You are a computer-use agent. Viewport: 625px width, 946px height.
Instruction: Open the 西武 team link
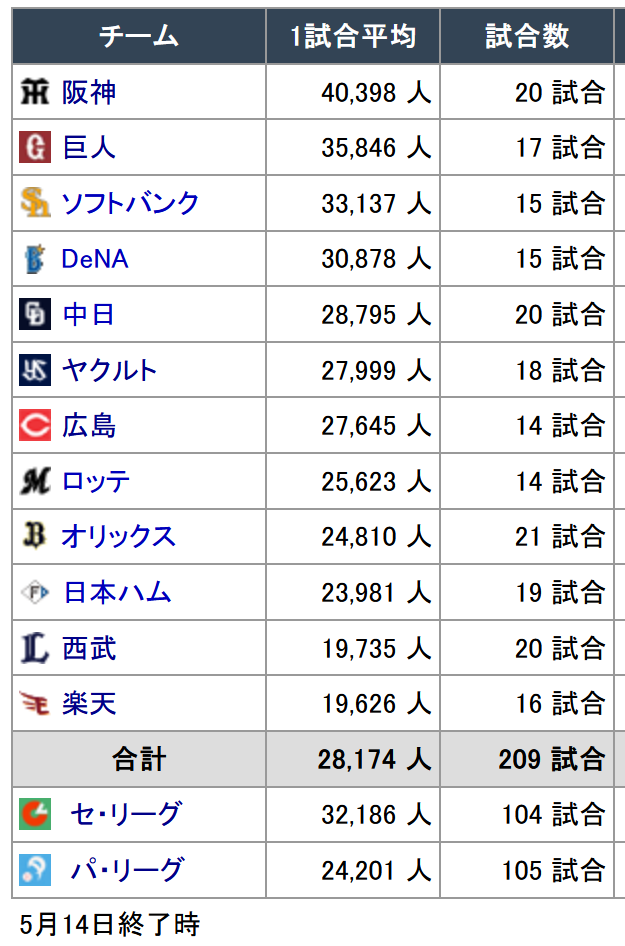pos(89,649)
